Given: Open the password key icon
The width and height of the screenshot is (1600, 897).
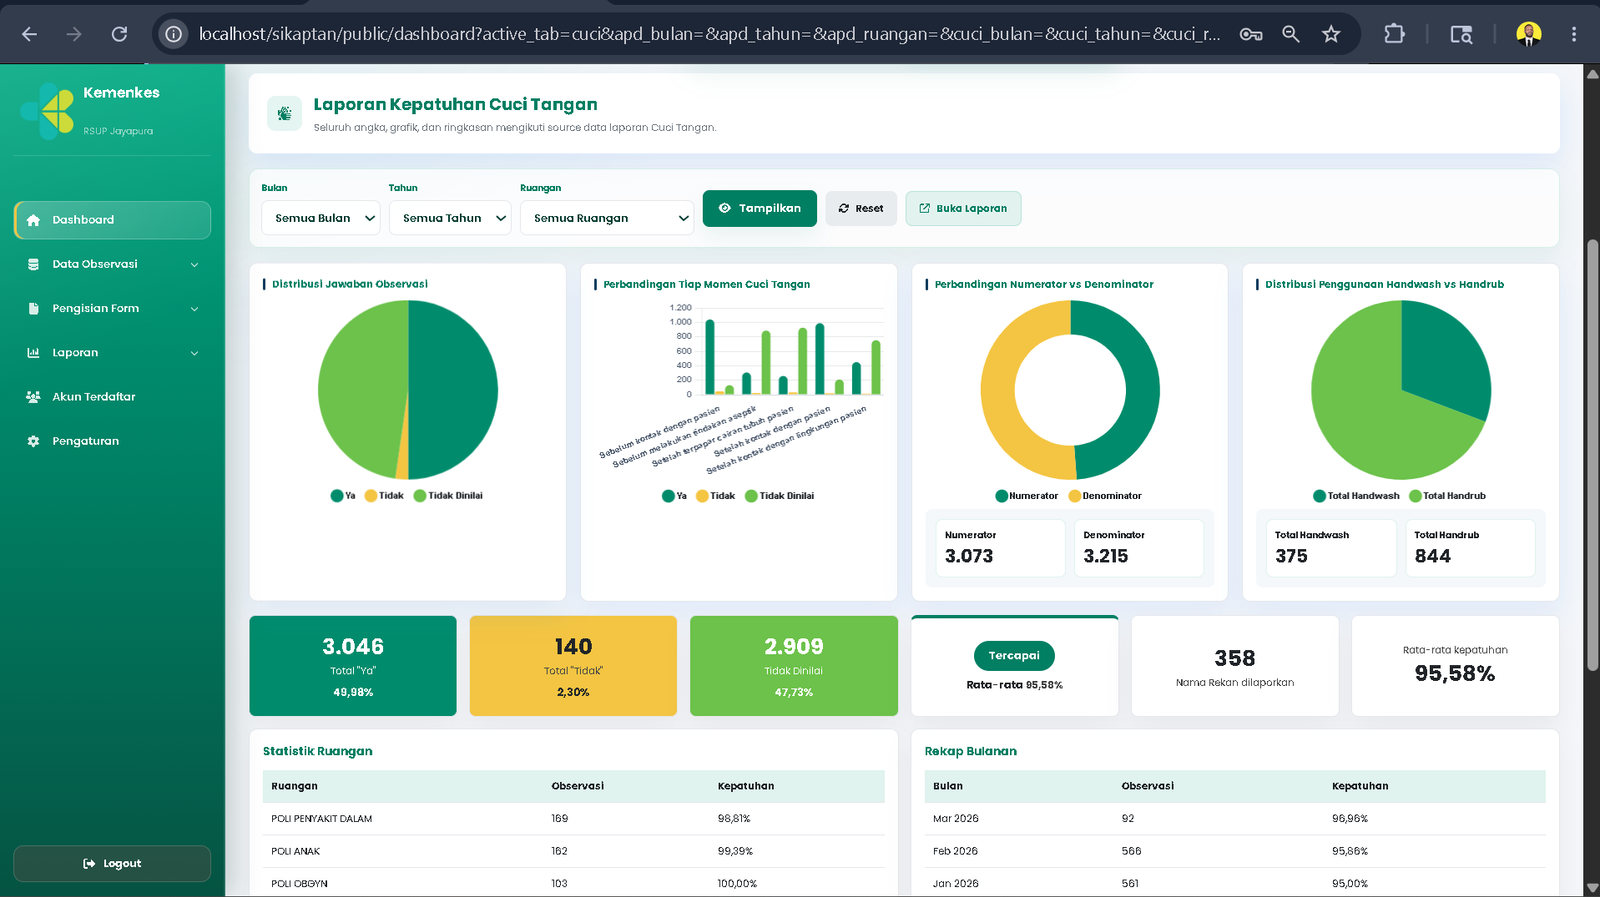Looking at the screenshot, I should coord(1251,34).
